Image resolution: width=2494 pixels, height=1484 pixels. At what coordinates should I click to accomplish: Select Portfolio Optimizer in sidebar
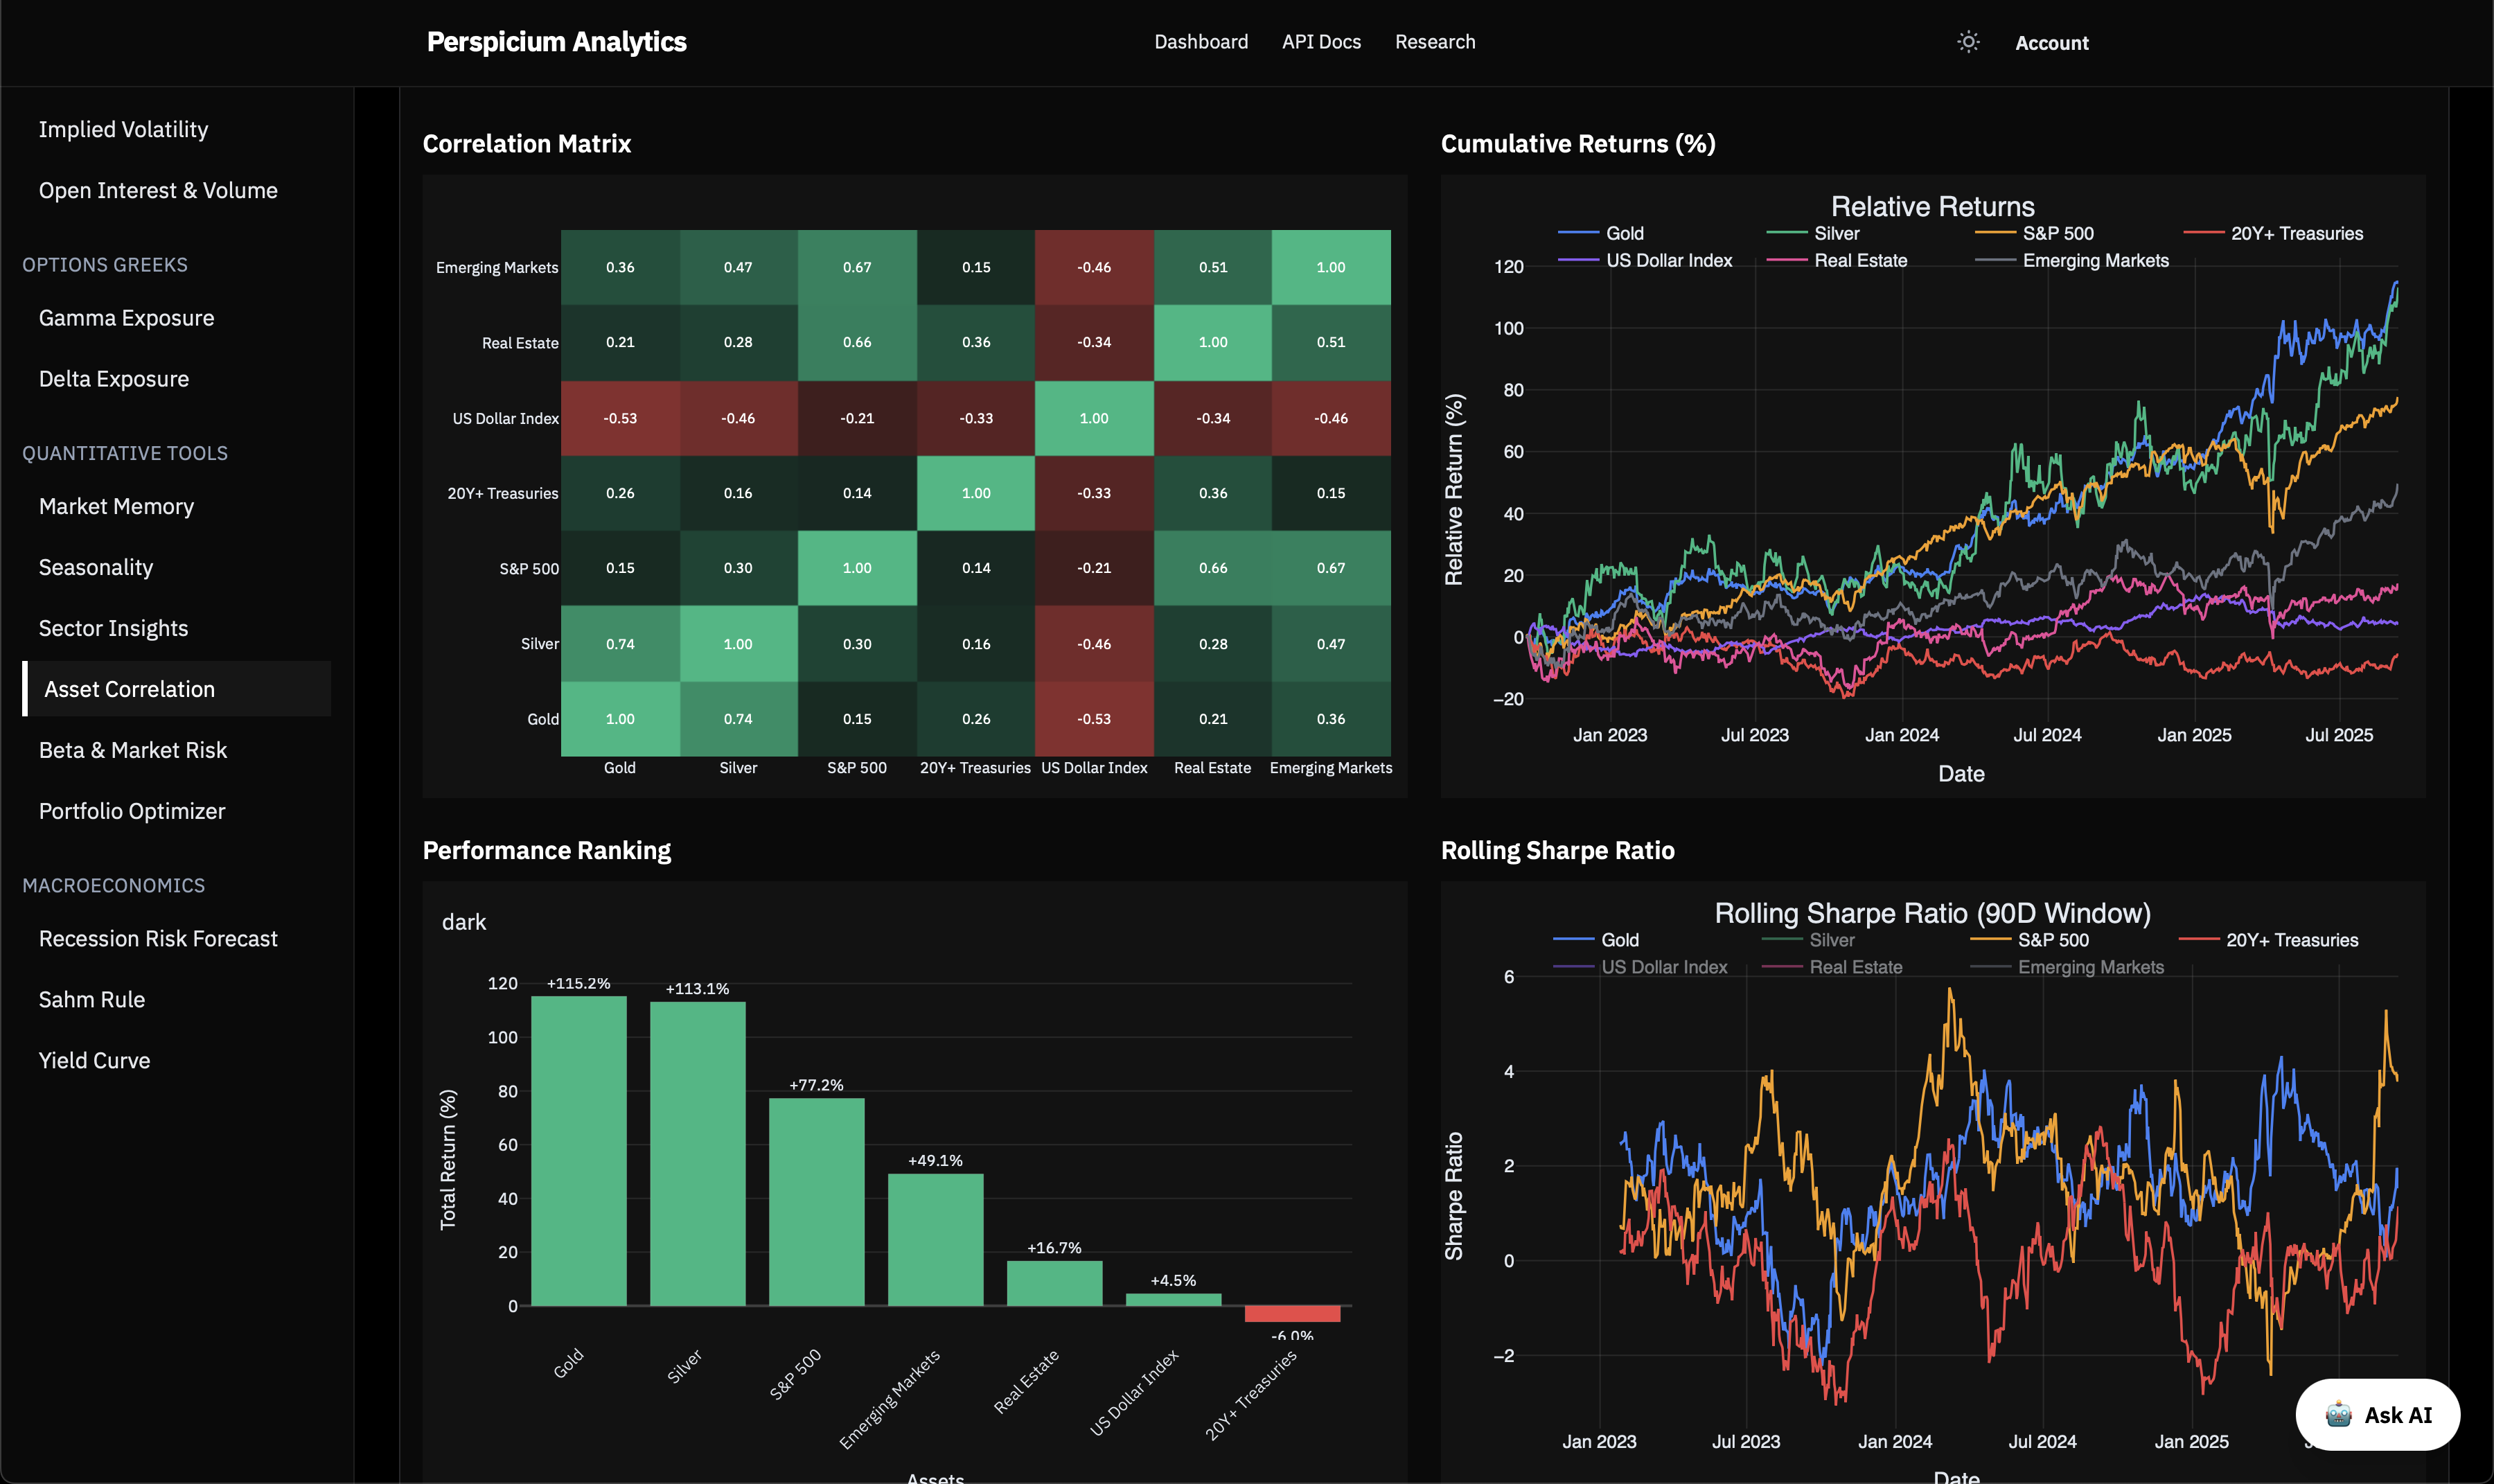(x=132, y=811)
